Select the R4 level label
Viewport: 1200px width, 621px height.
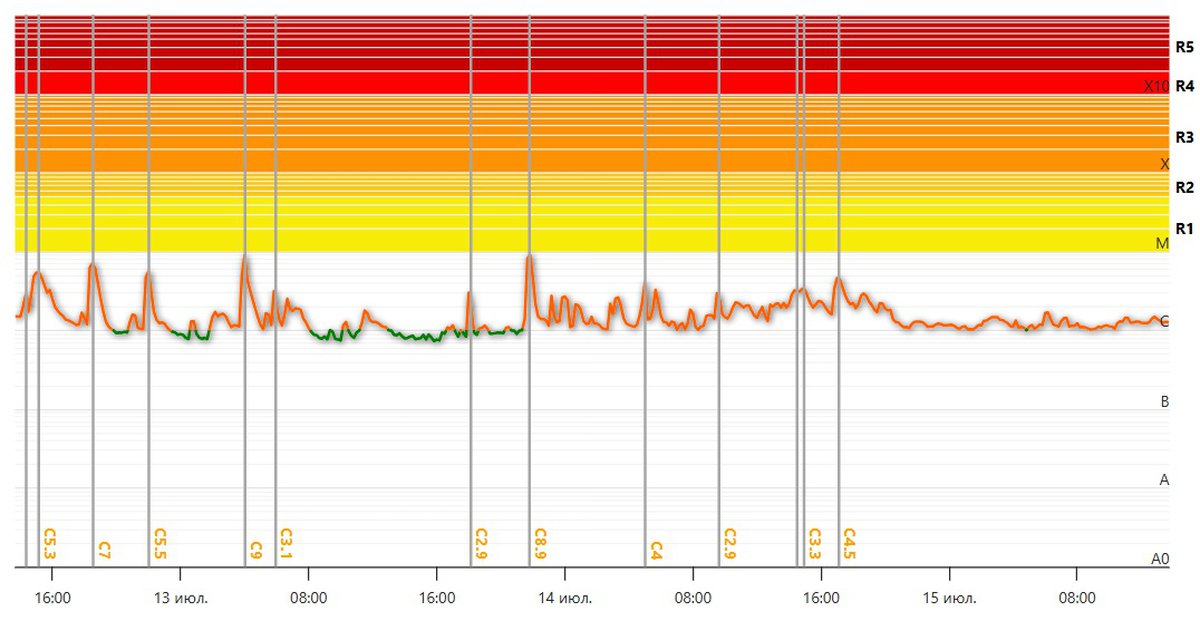point(1184,86)
